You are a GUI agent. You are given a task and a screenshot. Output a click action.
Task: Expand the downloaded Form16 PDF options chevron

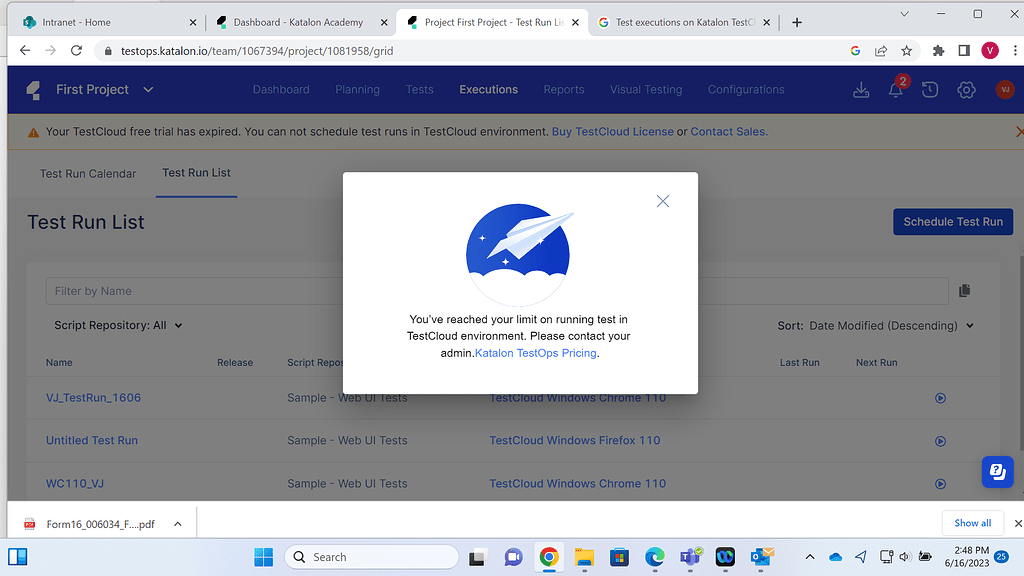[x=177, y=522]
